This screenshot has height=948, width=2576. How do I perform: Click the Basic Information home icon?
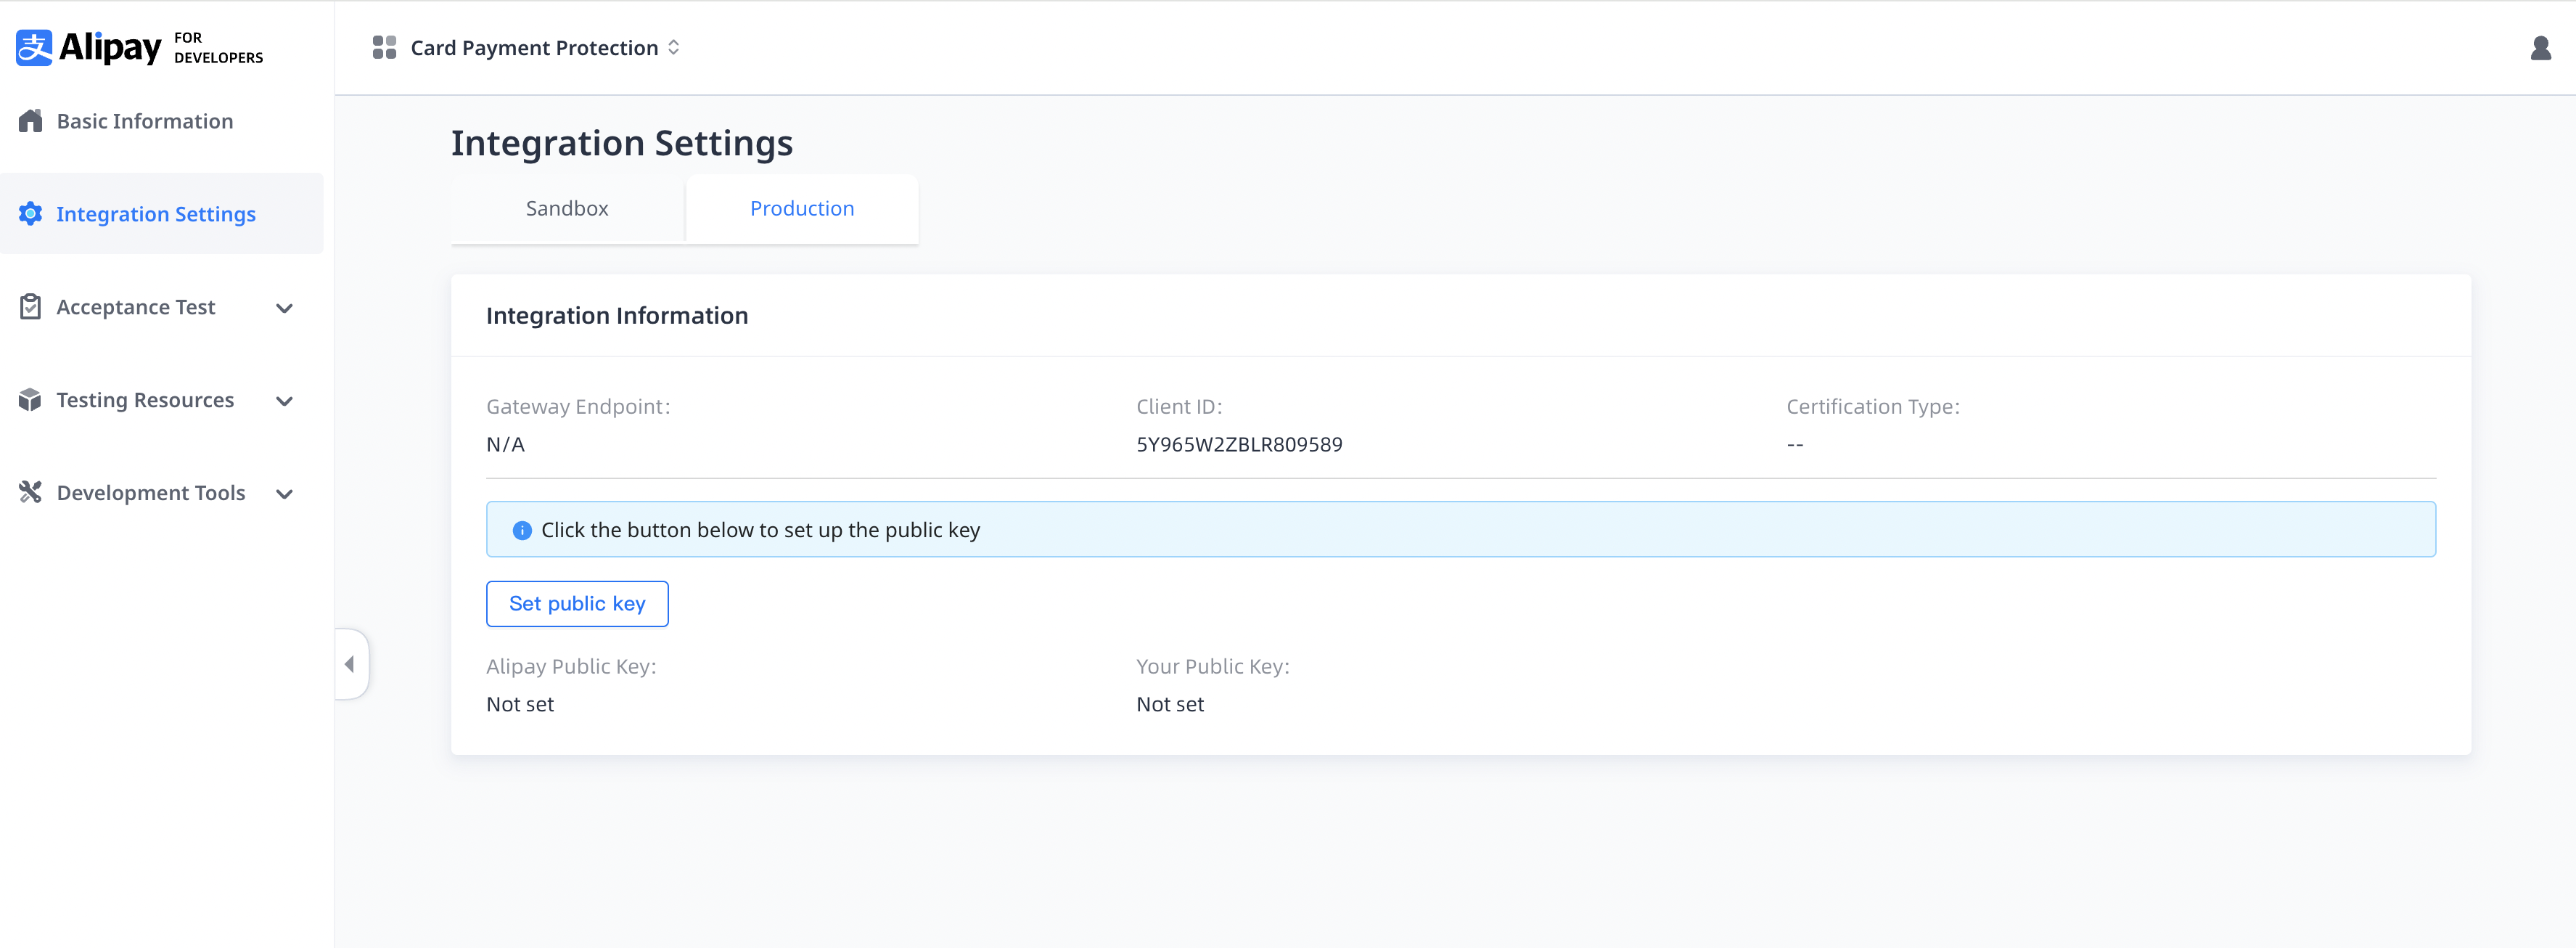pos(30,121)
